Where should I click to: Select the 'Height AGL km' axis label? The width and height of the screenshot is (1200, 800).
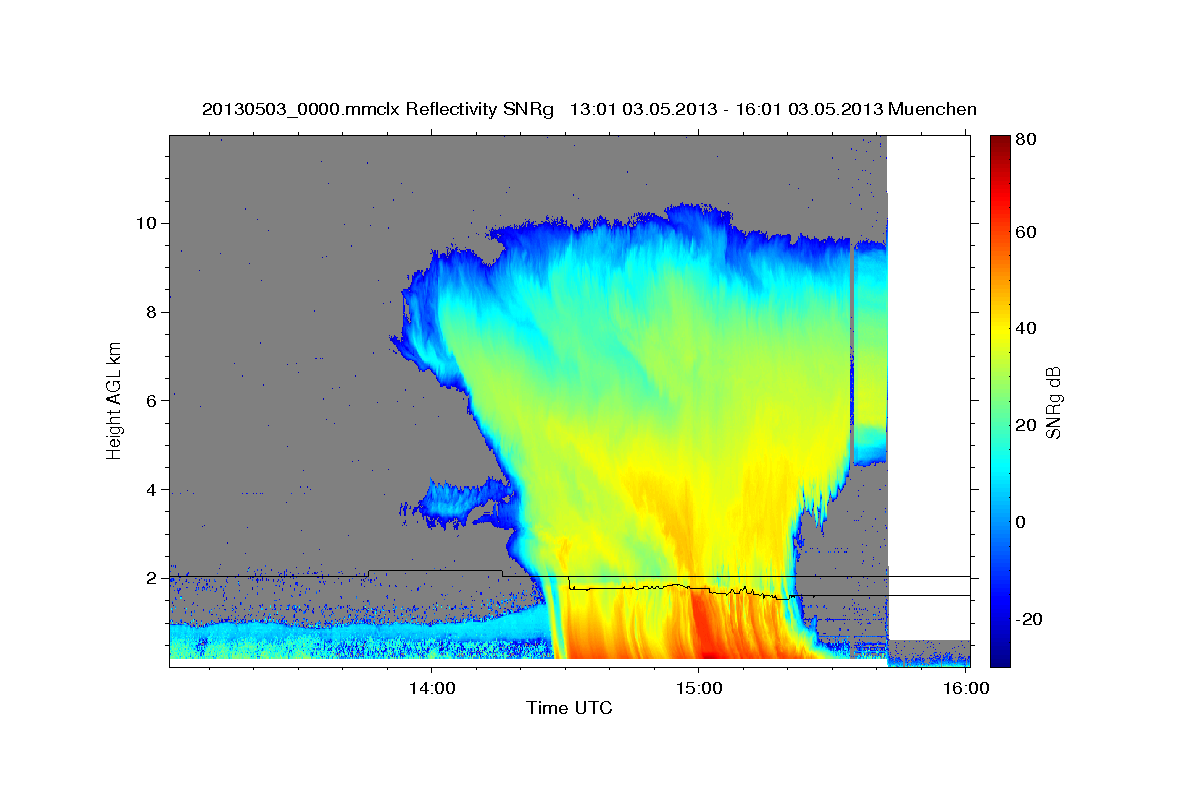pyautogui.click(x=114, y=400)
